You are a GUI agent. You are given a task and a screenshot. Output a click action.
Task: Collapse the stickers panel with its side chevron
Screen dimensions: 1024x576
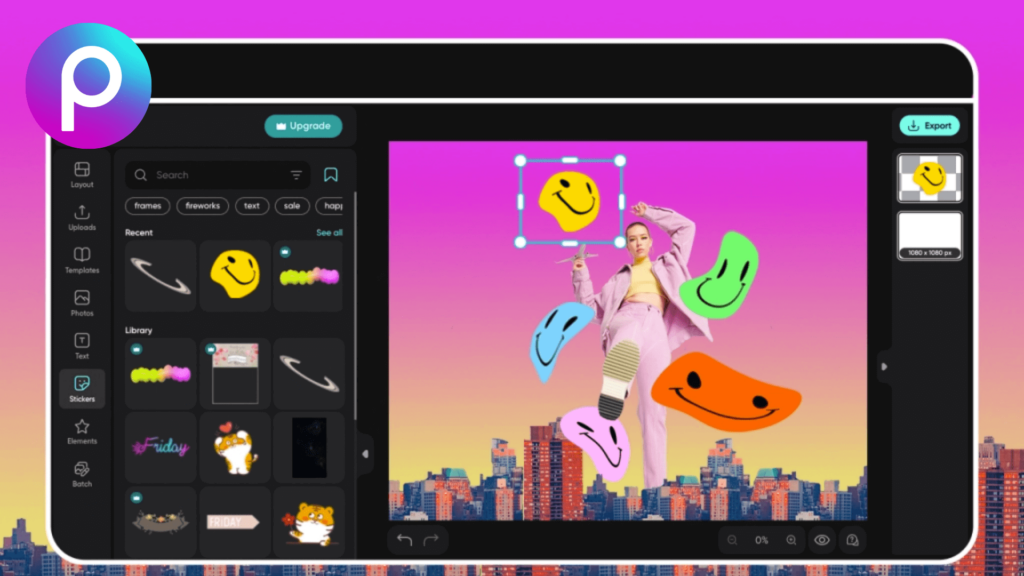click(366, 453)
